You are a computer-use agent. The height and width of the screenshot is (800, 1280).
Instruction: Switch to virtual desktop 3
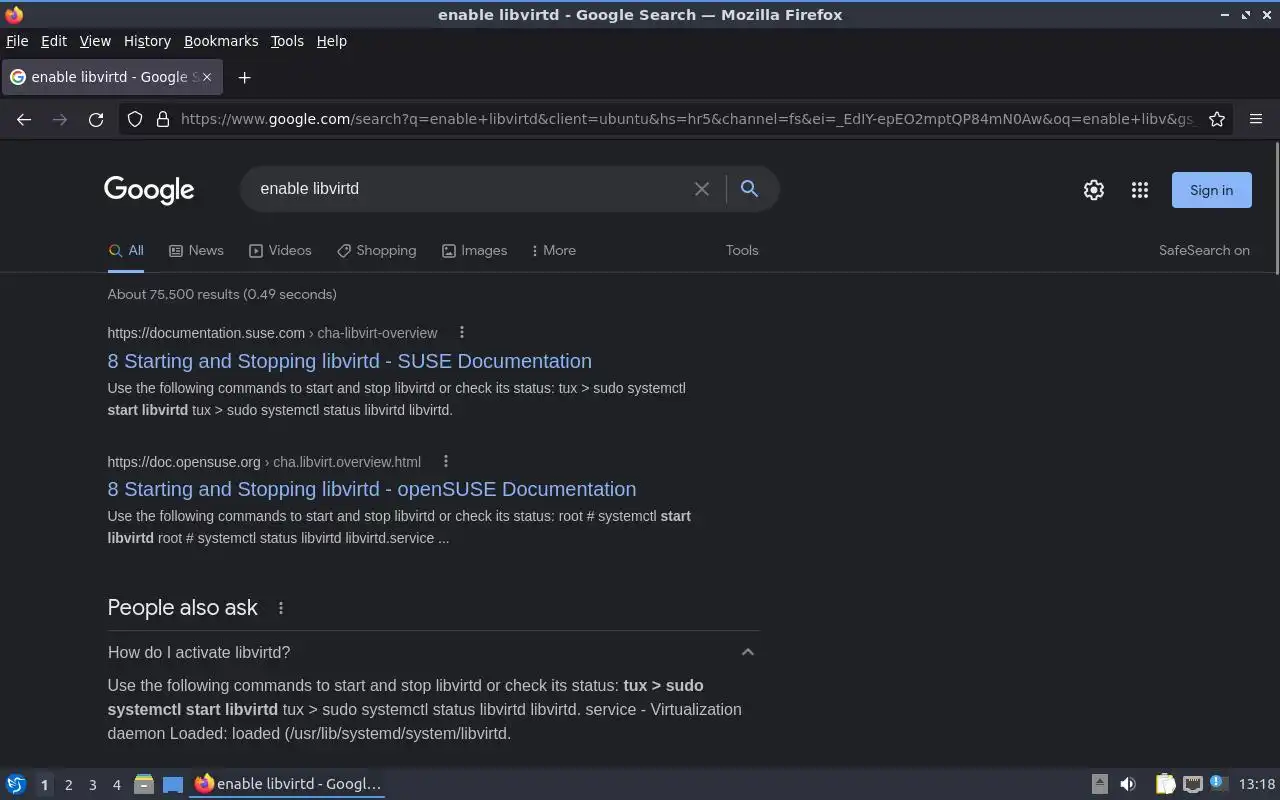coord(92,785)
